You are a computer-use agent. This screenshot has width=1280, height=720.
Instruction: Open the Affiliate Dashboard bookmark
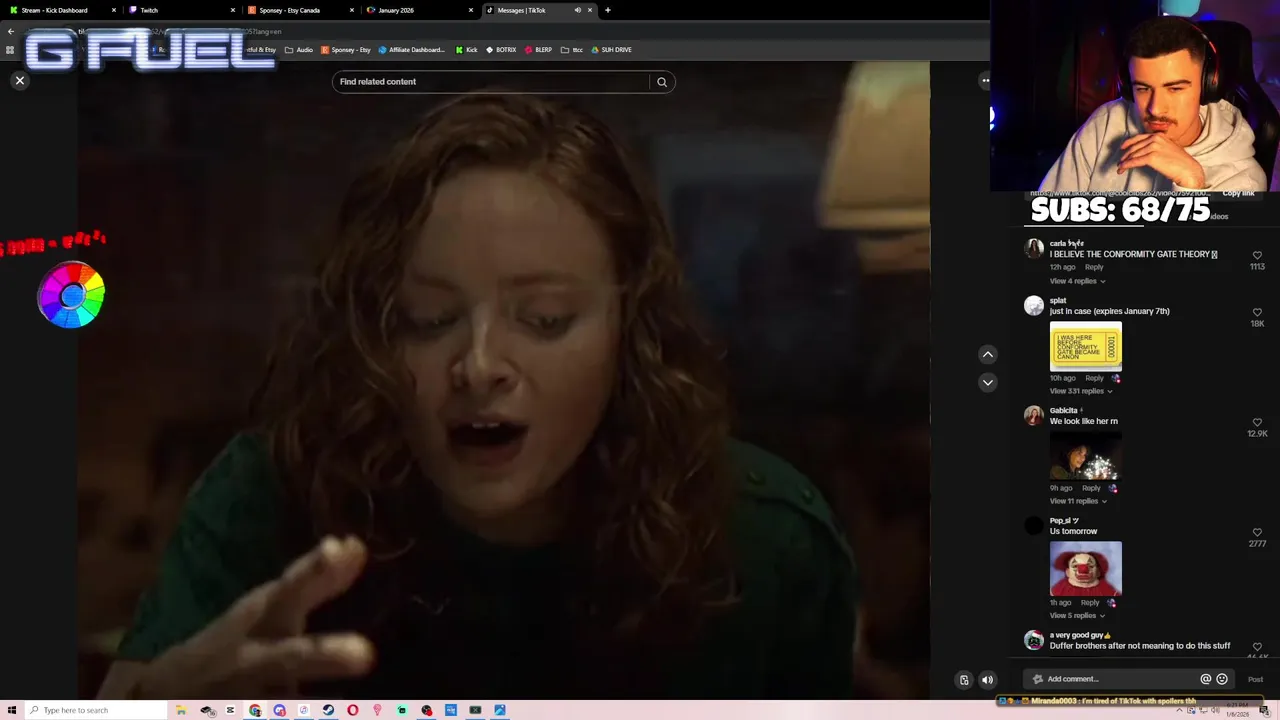411,50
